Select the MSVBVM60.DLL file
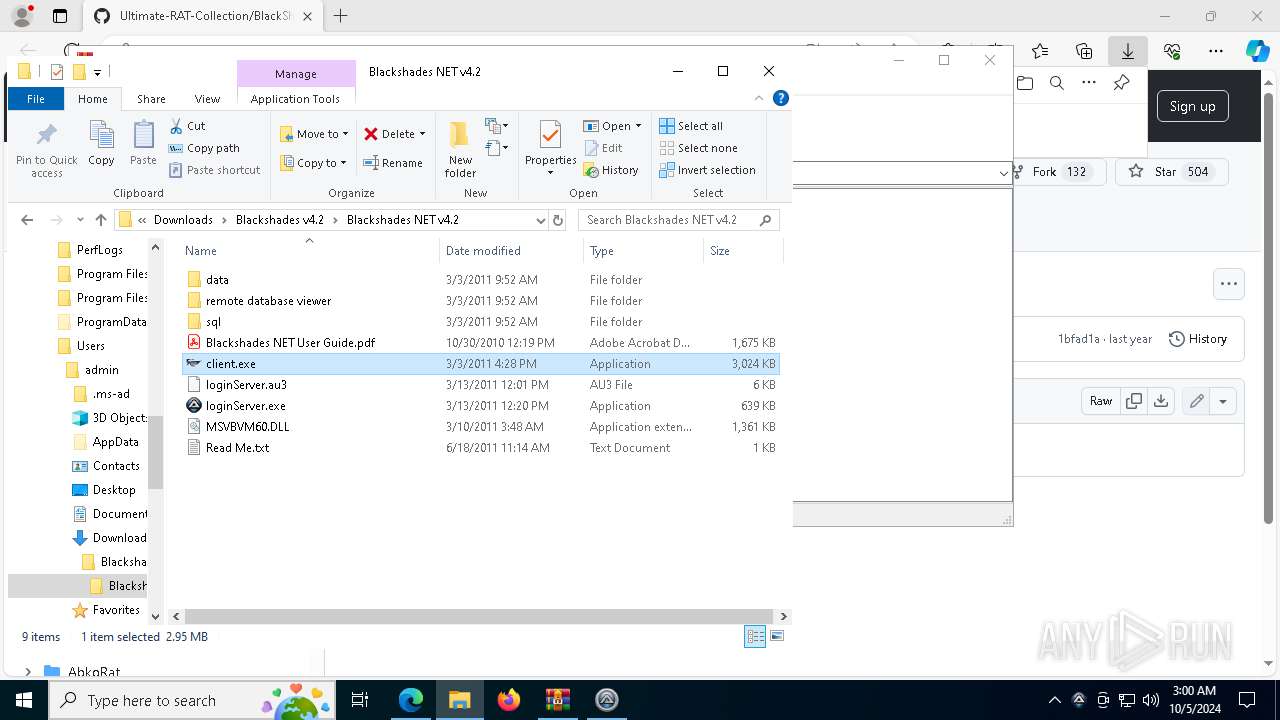This screenshot has height=720, width=1280. pyautogui.click(x=480, y=427)
